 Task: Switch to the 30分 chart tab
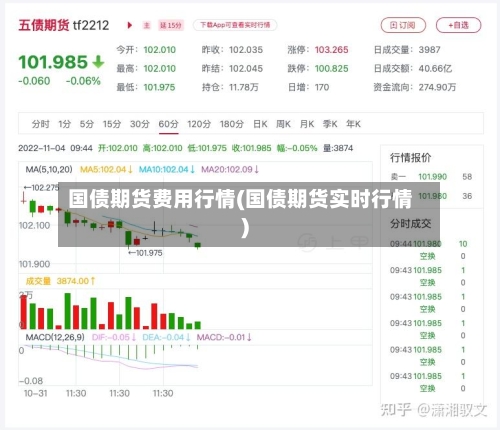[140, 124]
